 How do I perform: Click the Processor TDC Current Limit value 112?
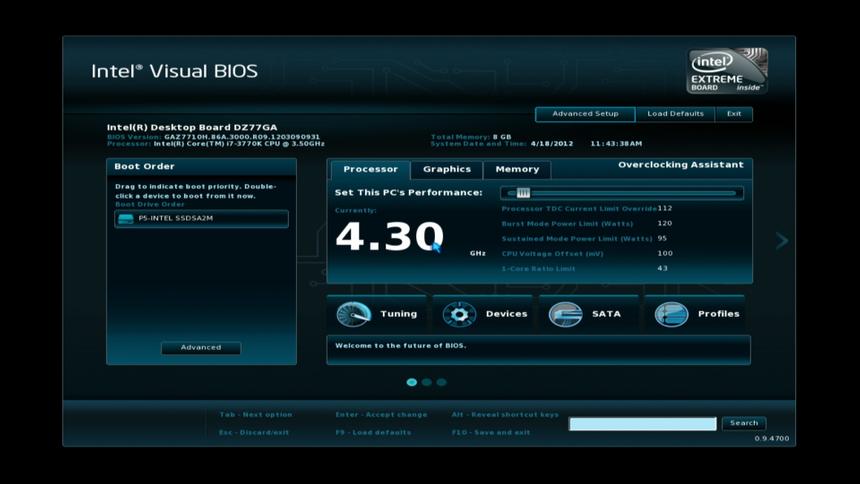coord(665,209)
